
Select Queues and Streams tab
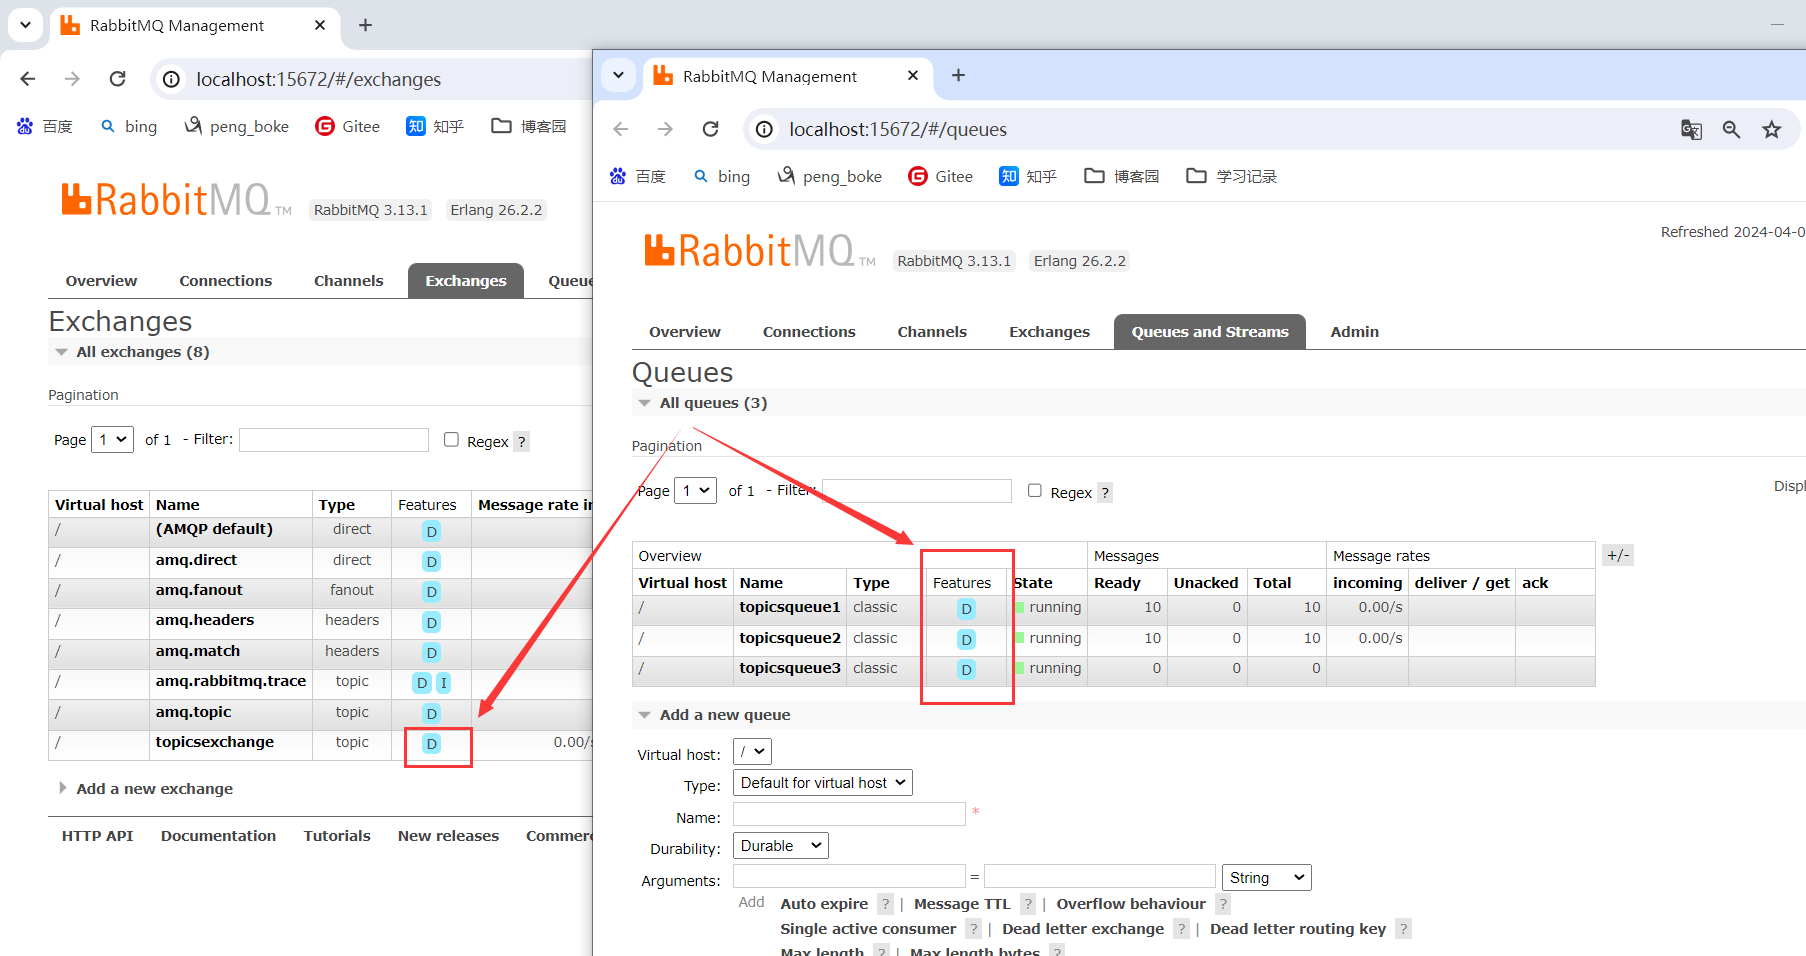pyautogui.click(x=1210, y=332)
